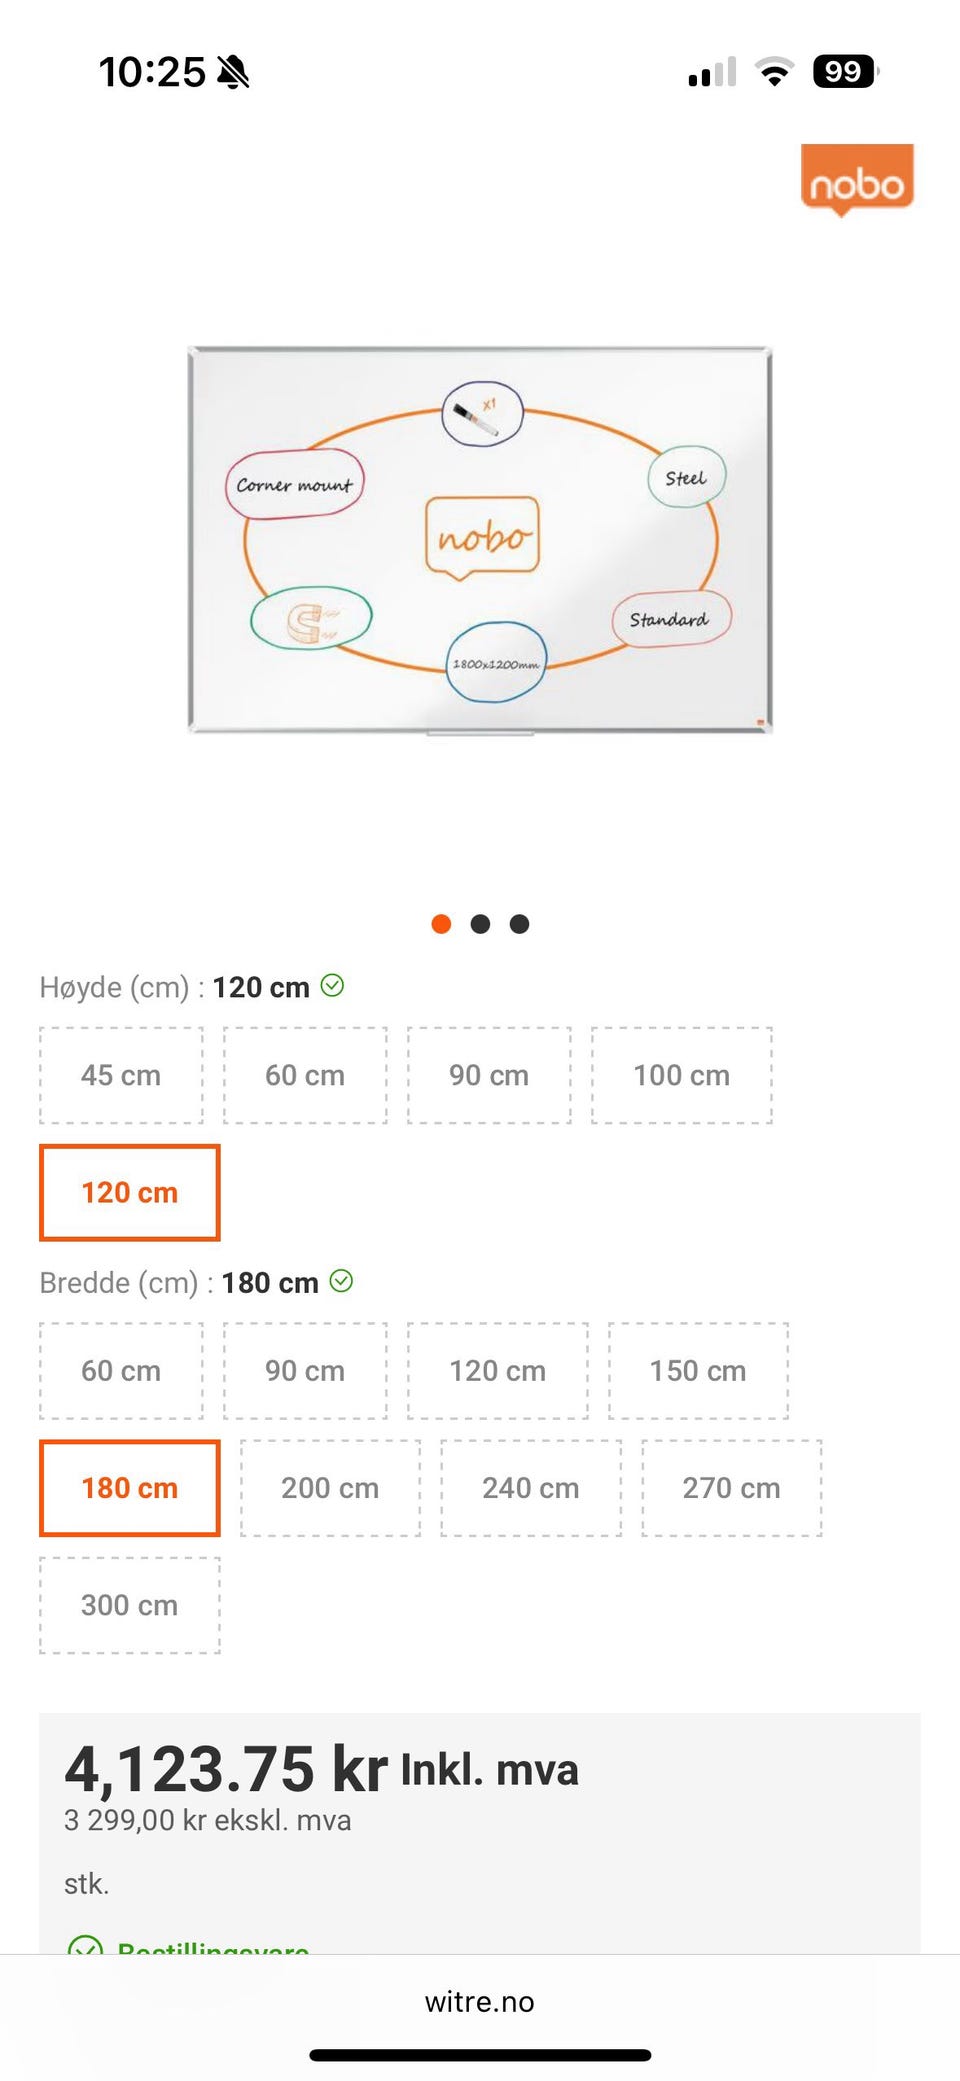Tap the selected 180 cm width button
The width and height of the screenshot is (960, 2081).
(x=129, y=1488)
